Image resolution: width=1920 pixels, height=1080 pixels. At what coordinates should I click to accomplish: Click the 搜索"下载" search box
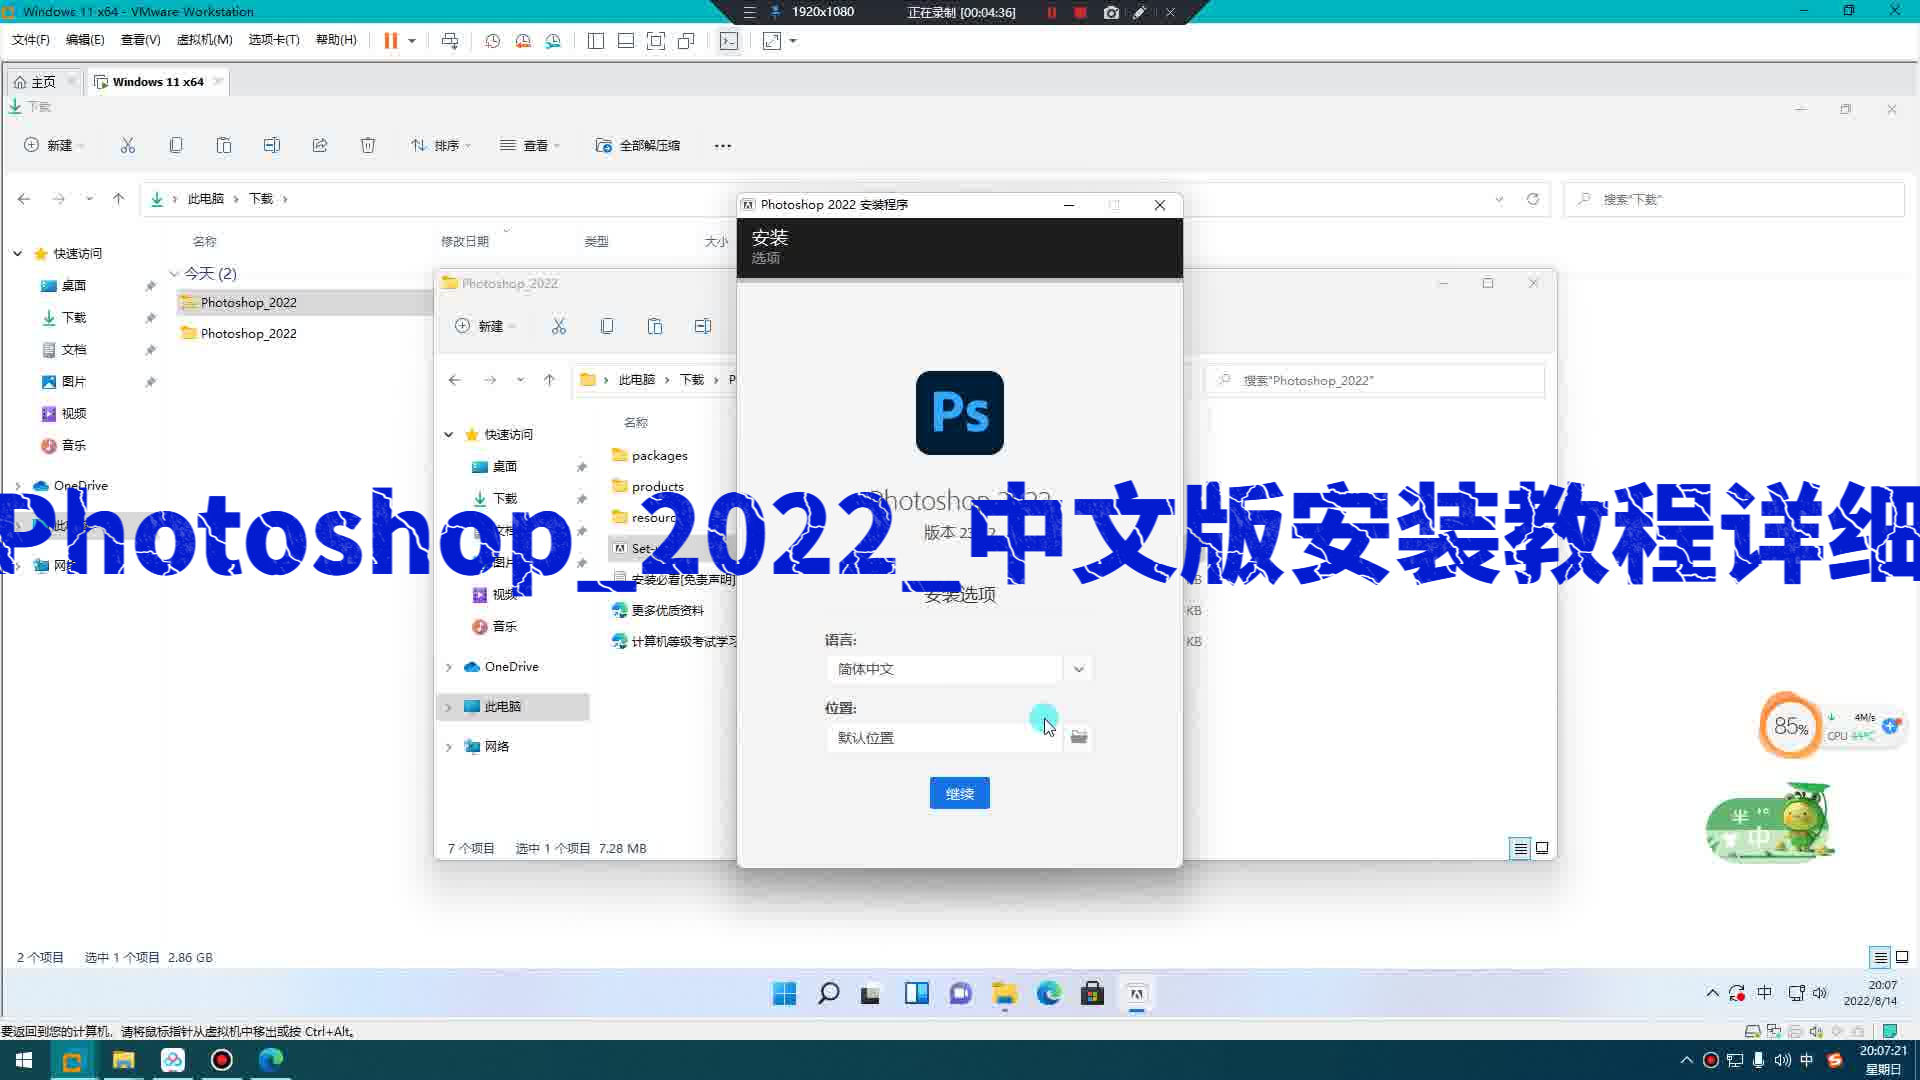(x=1733, y=200)
